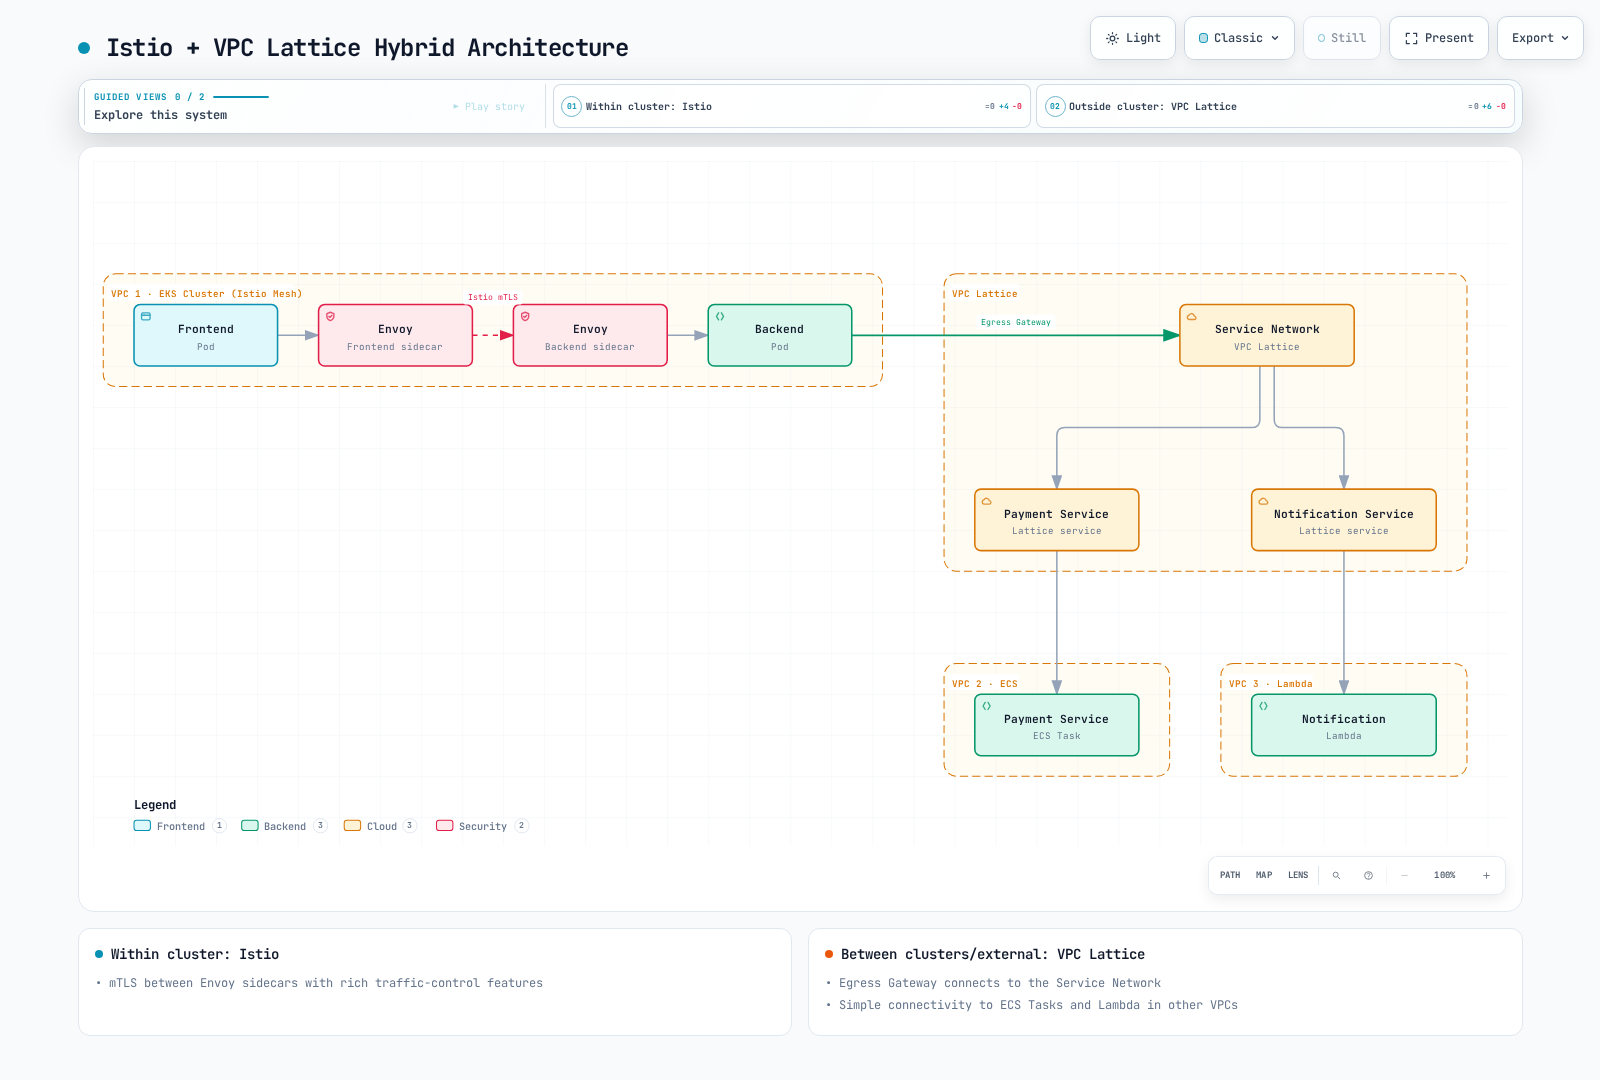The height and width of the screenshot is (1080, 1600).
Task: Click the Backend legend color swatch
Action: [250, 826]
